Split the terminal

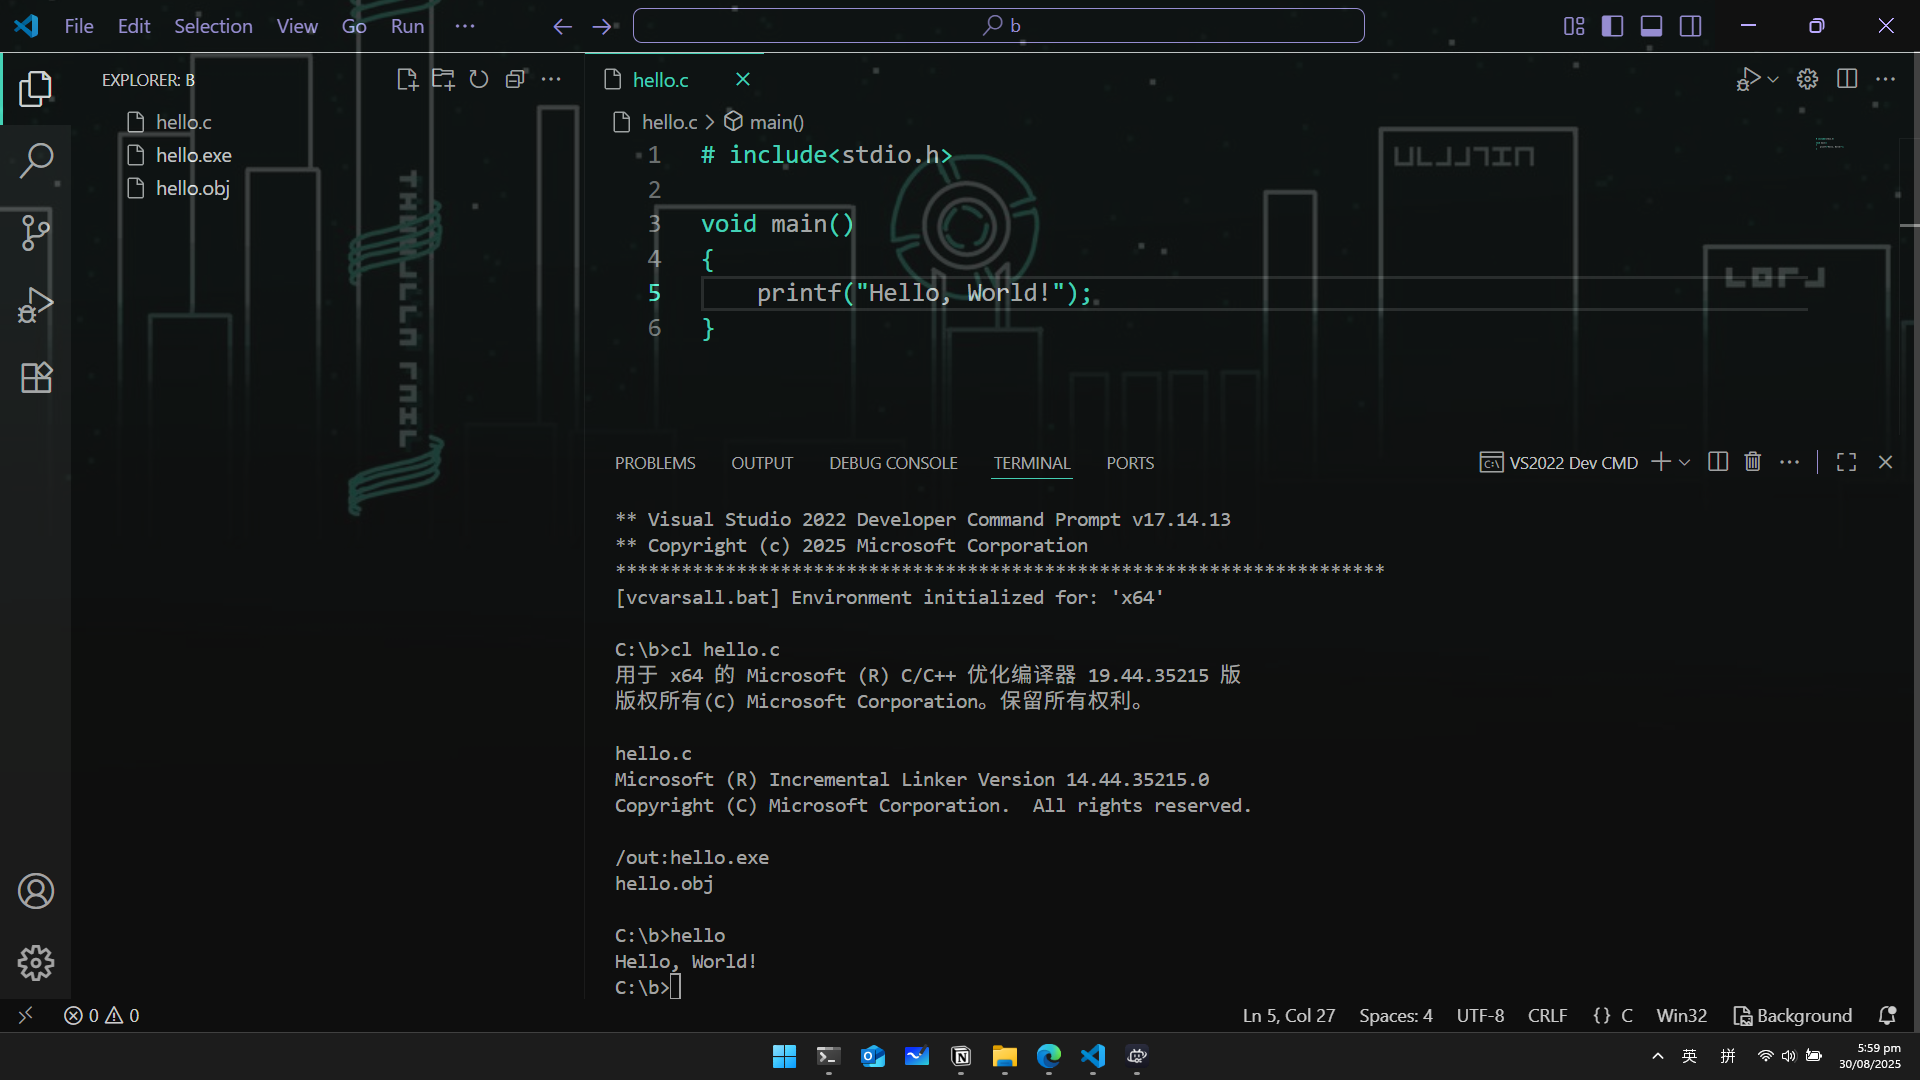click(x=1718, y=462)
